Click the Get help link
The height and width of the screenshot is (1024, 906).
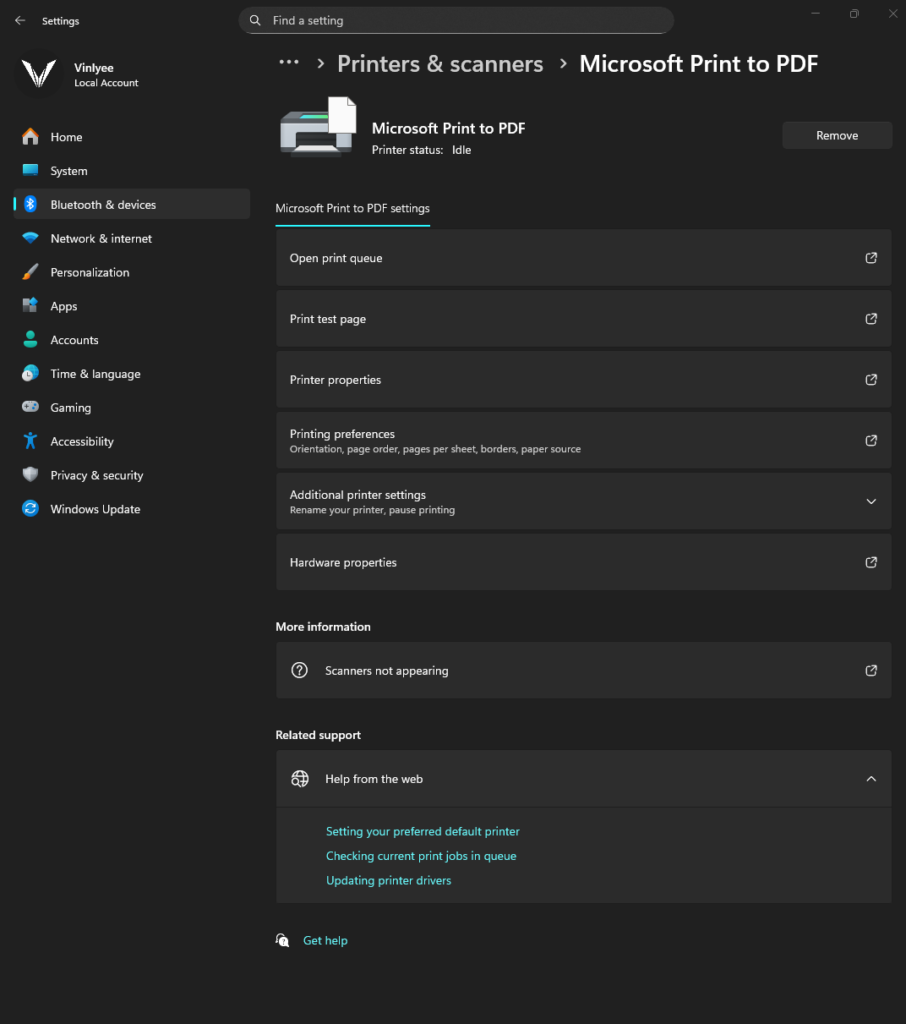[x=325, y=941]
